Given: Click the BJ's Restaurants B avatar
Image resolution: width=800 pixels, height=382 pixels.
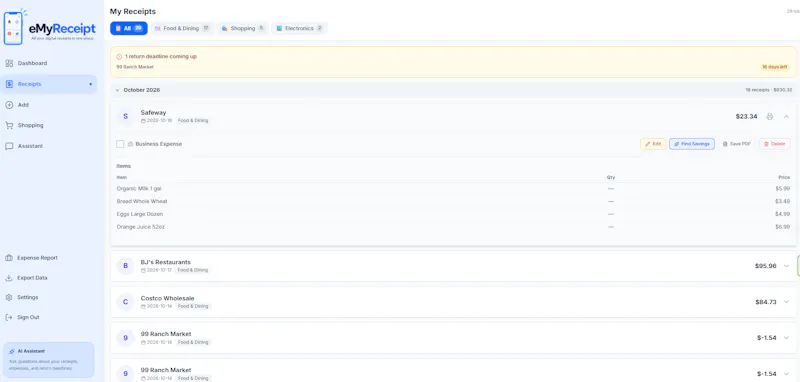Looking at the screenshot, I should point(126,266).
